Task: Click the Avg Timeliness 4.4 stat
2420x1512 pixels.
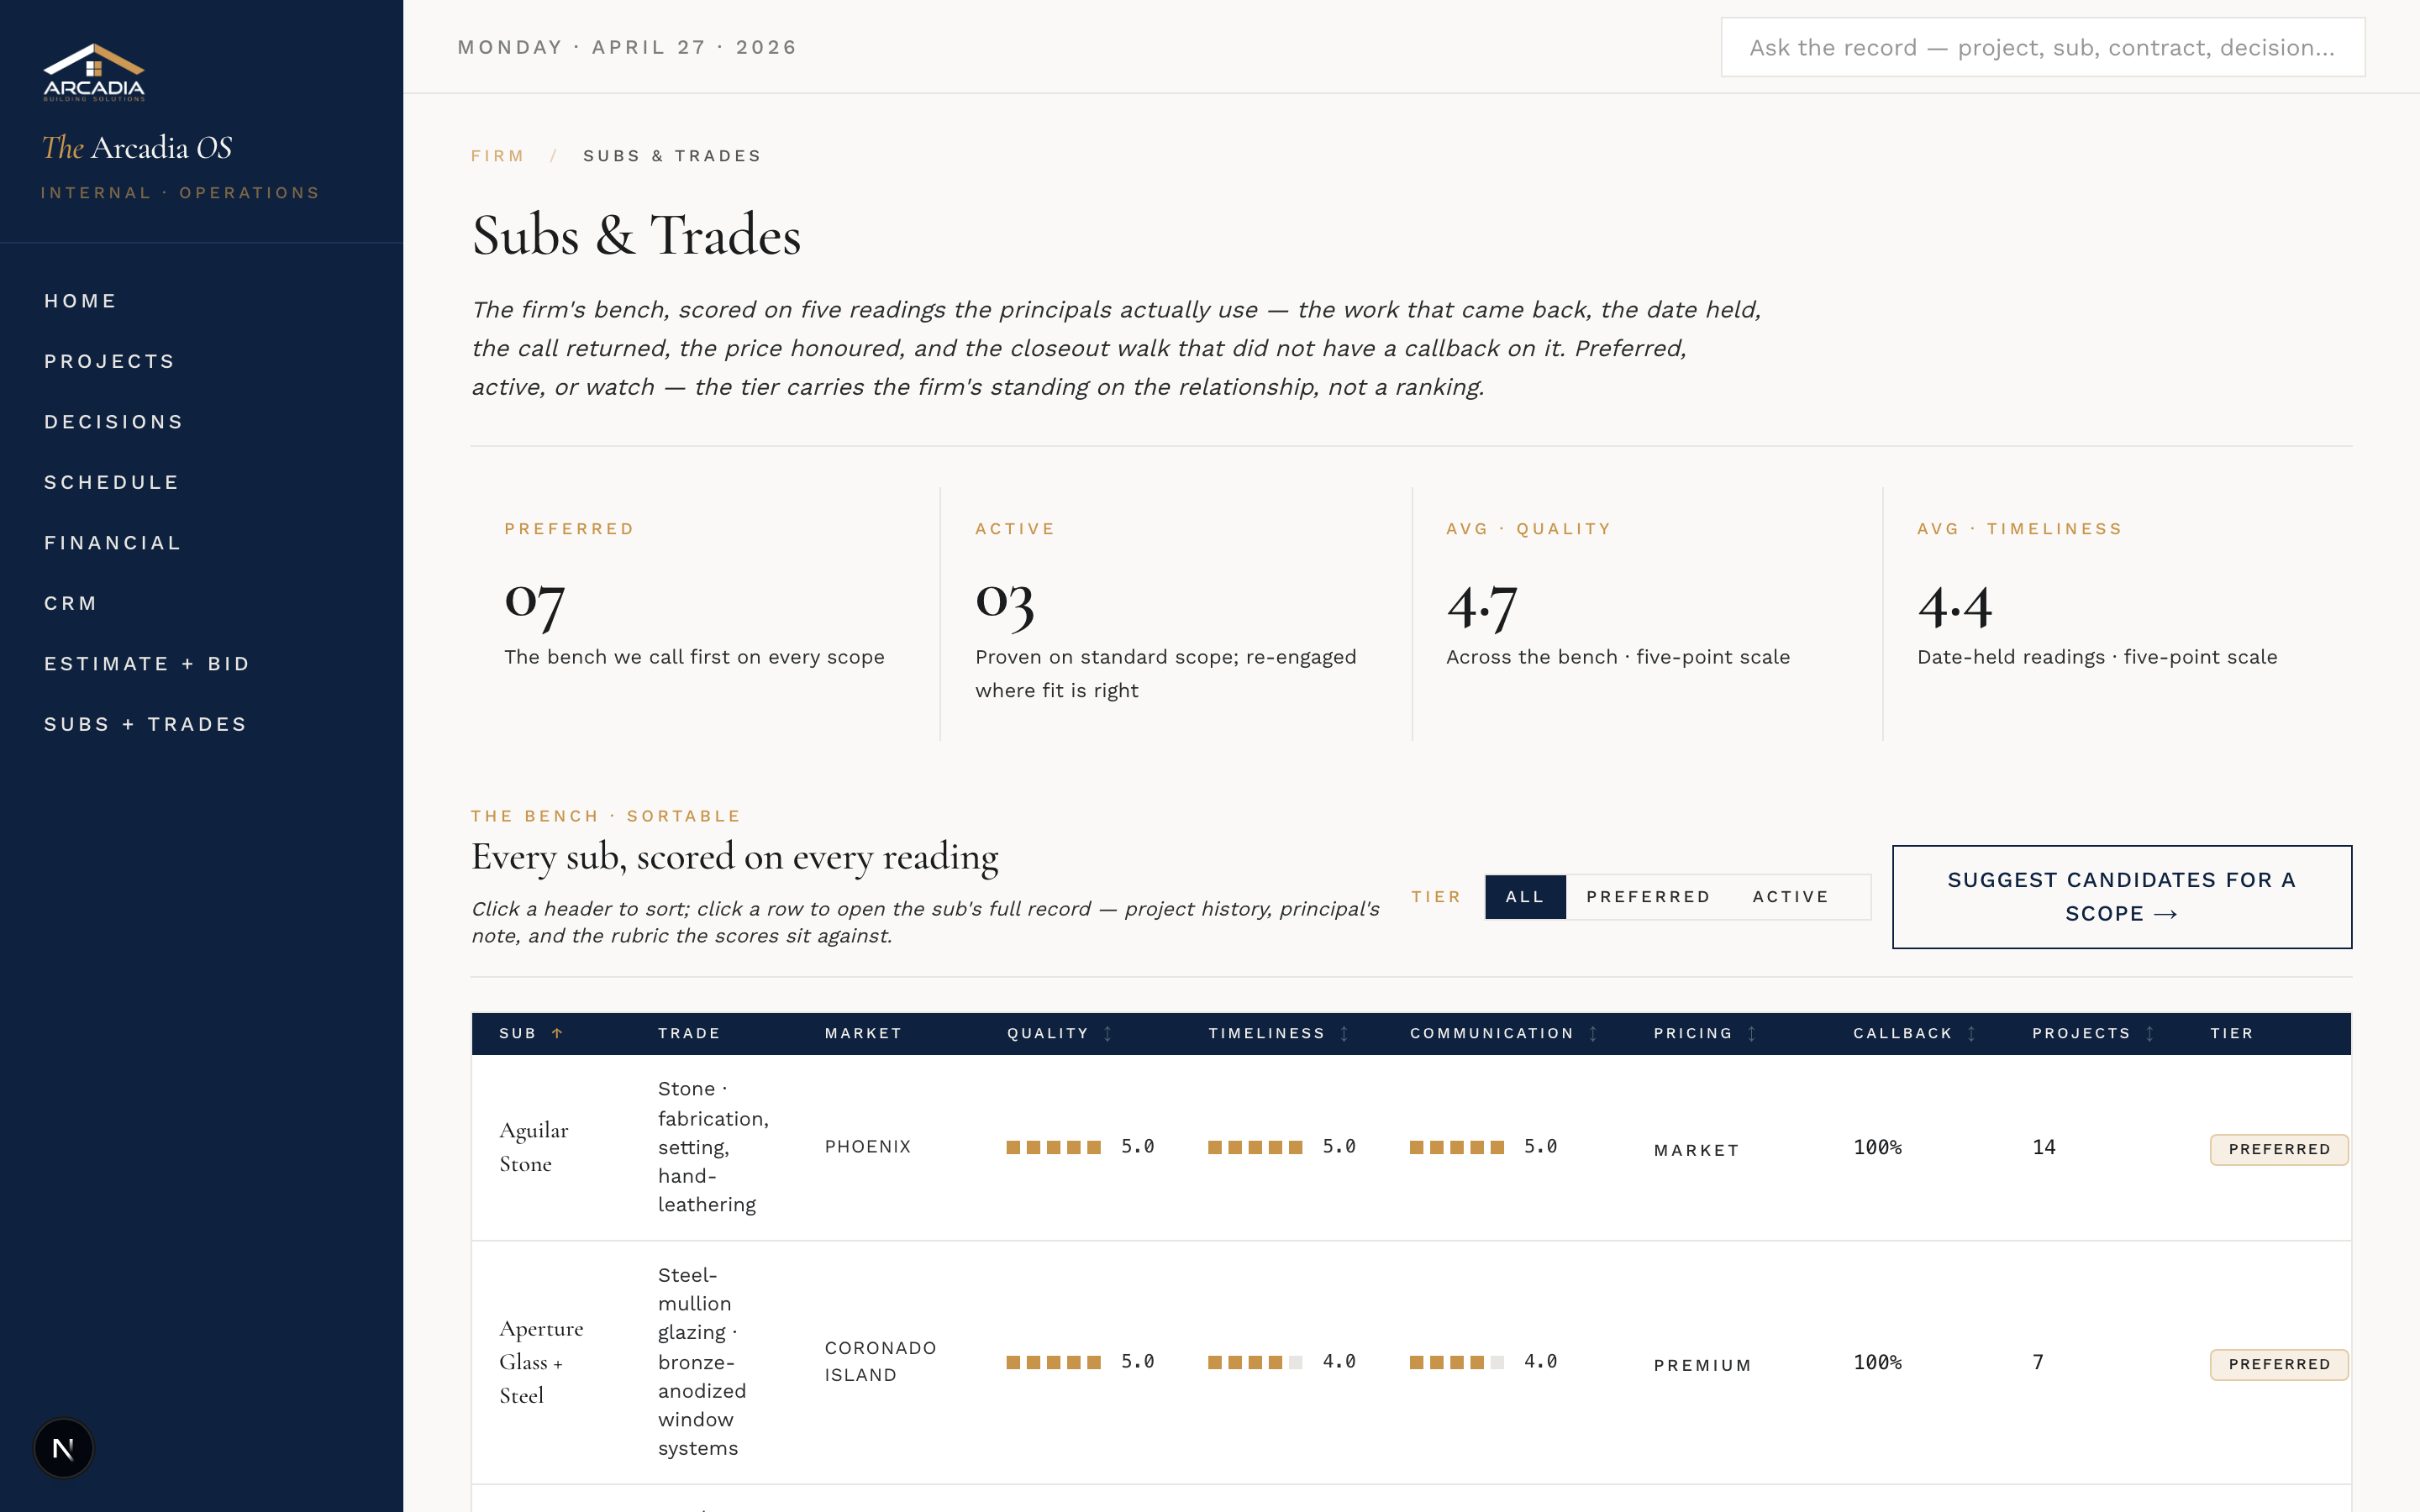Action: pos(2118,613)
